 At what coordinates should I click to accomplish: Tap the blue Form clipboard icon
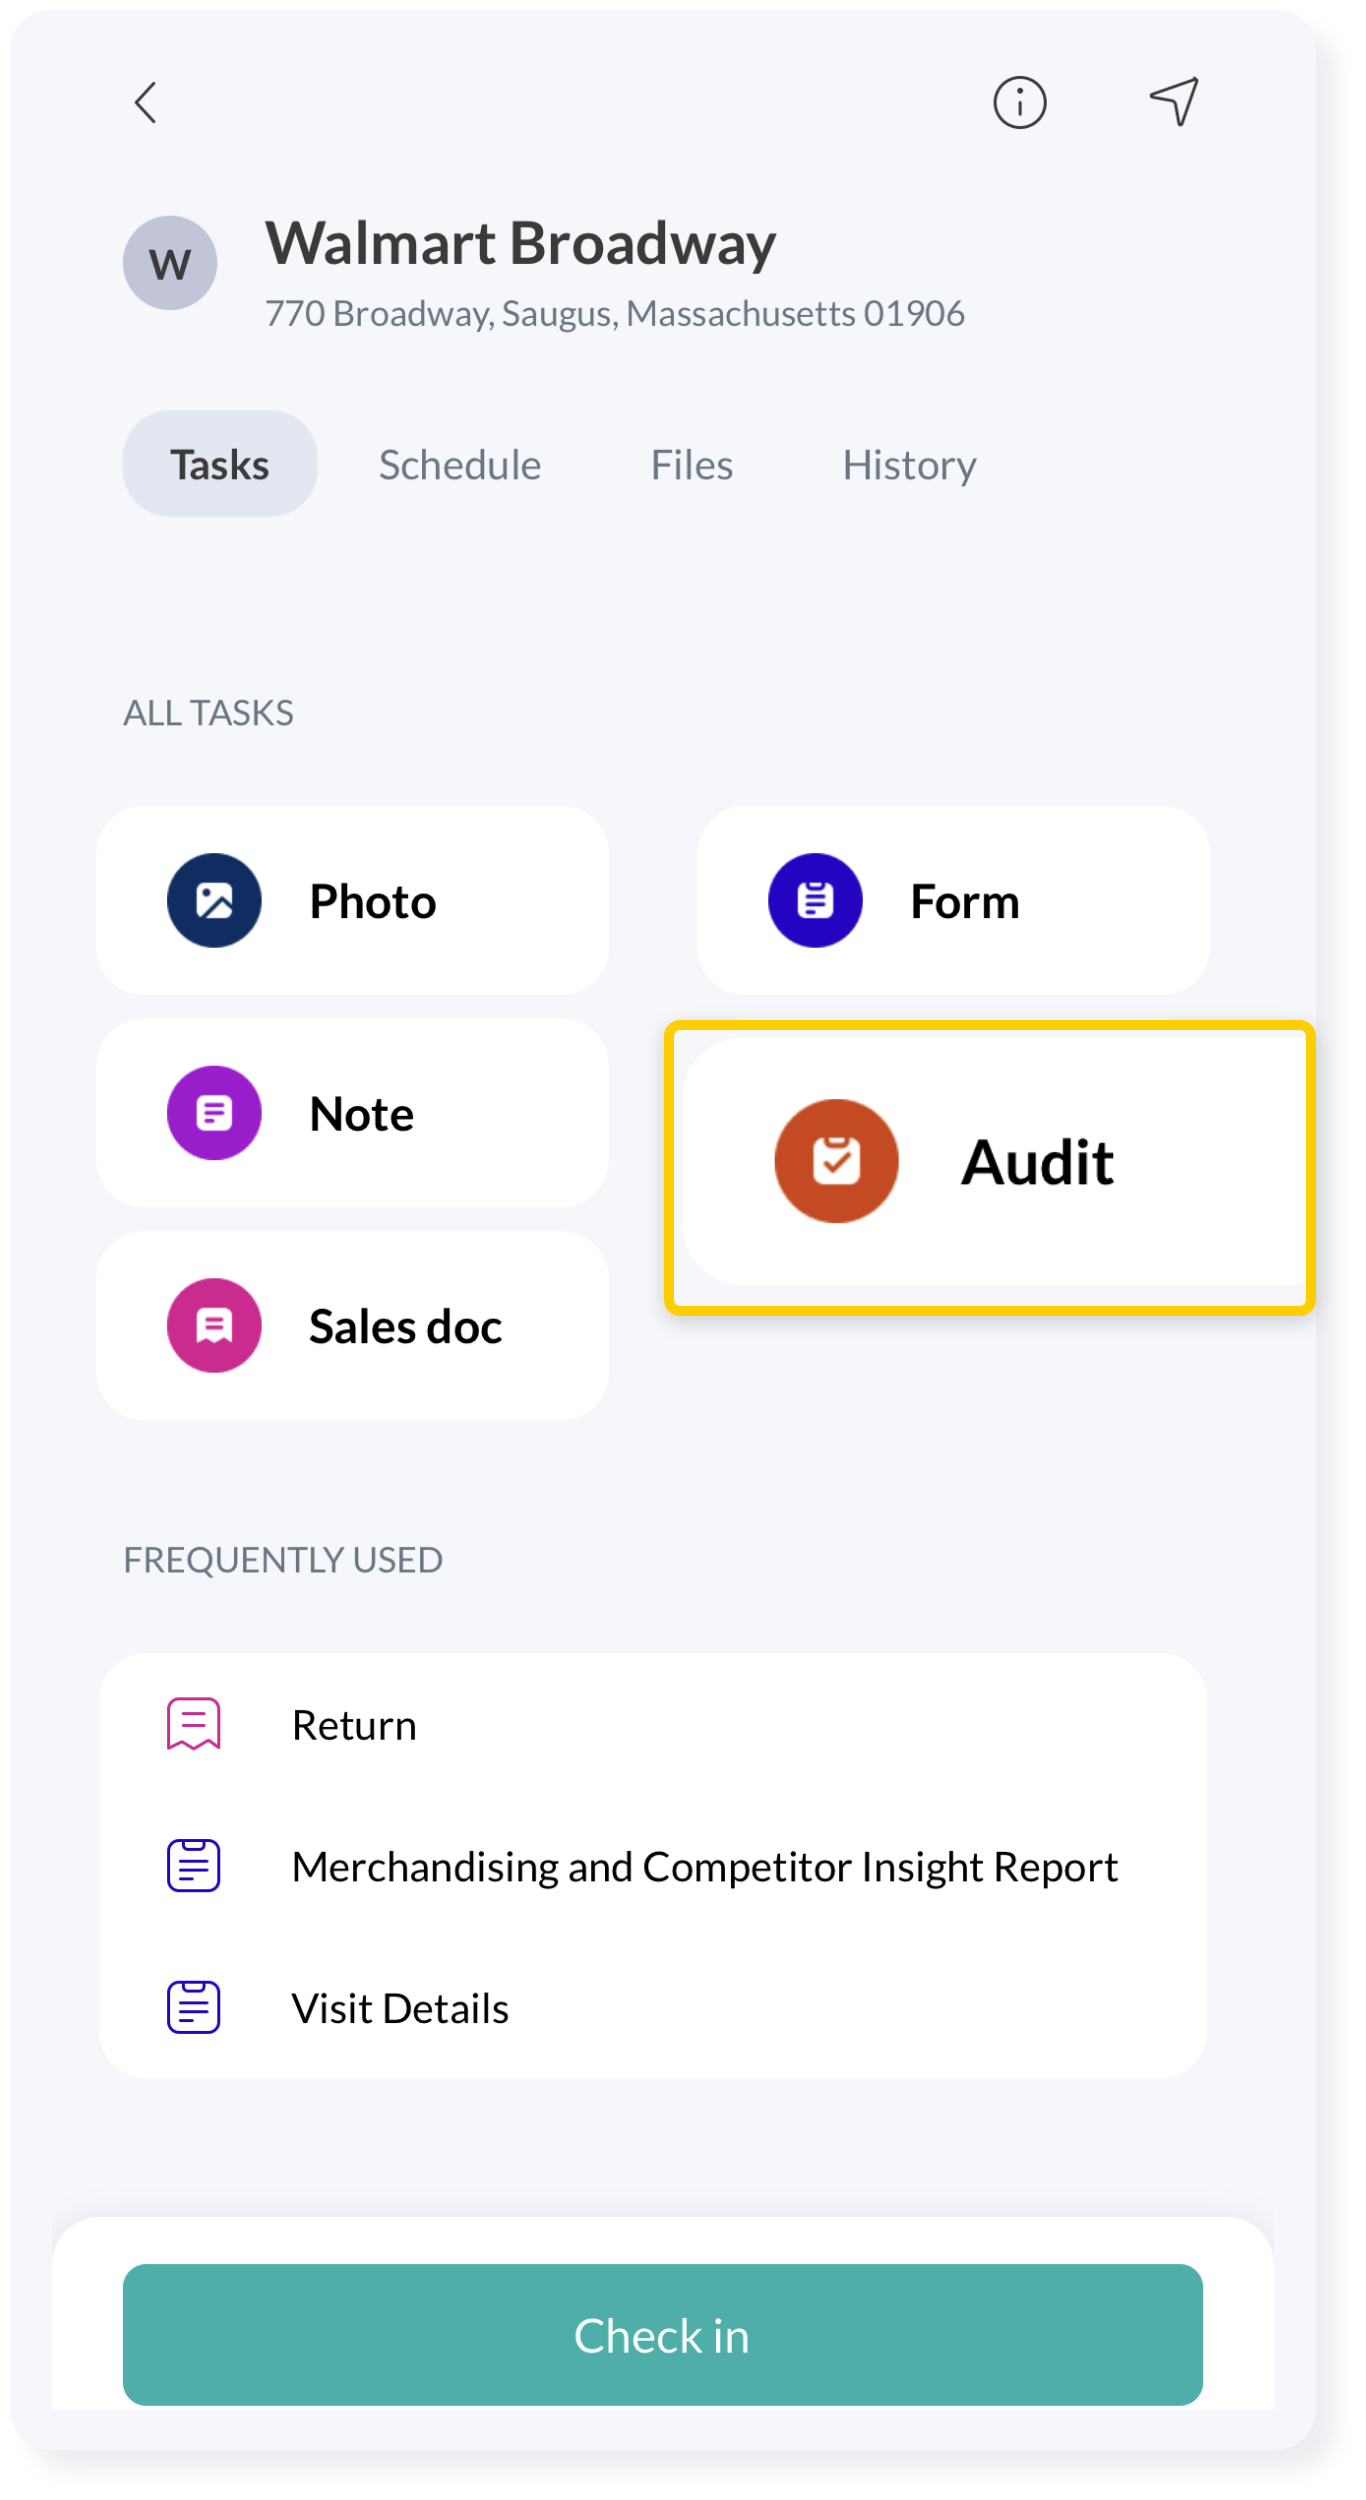tap(815, 900)
